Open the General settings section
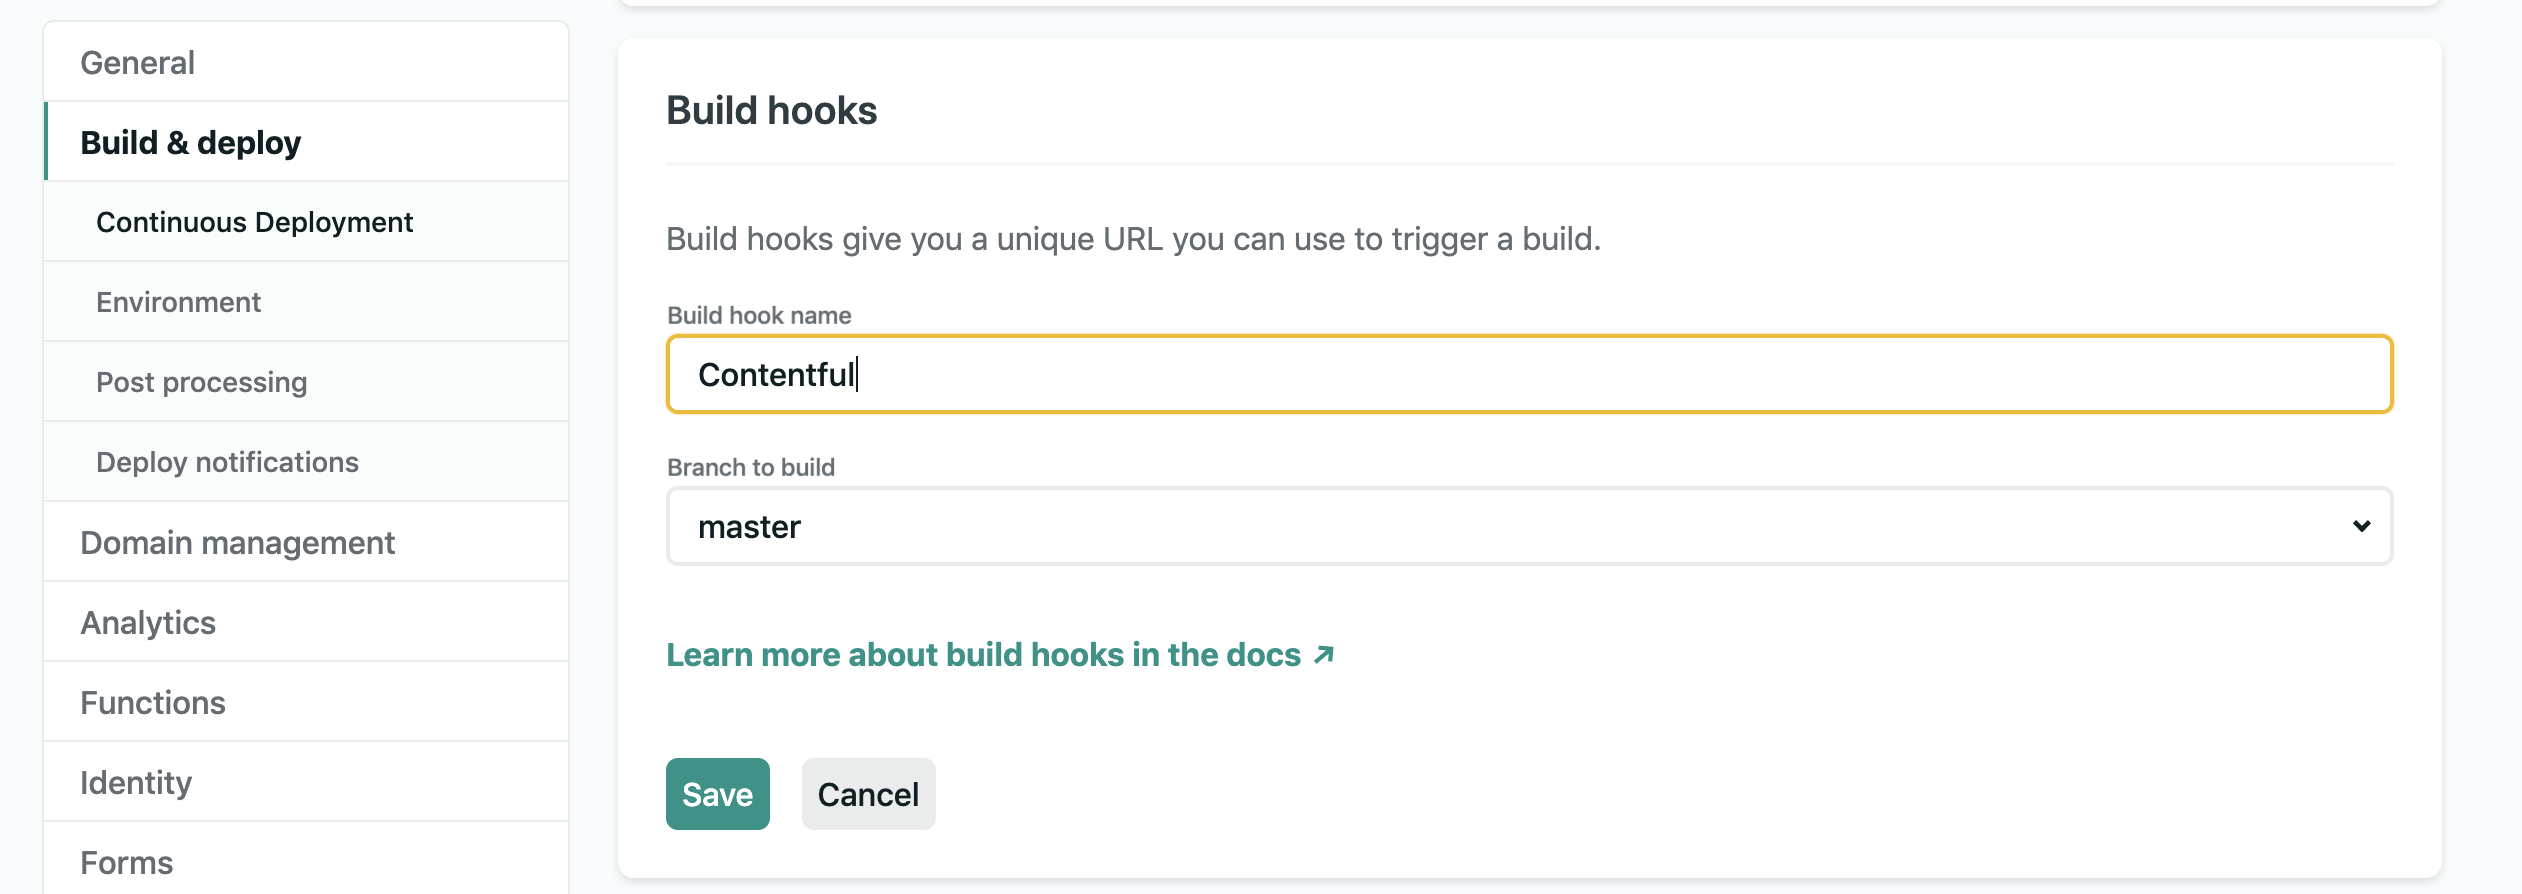Screen dimensions: 2522x894 coord(138,63)
